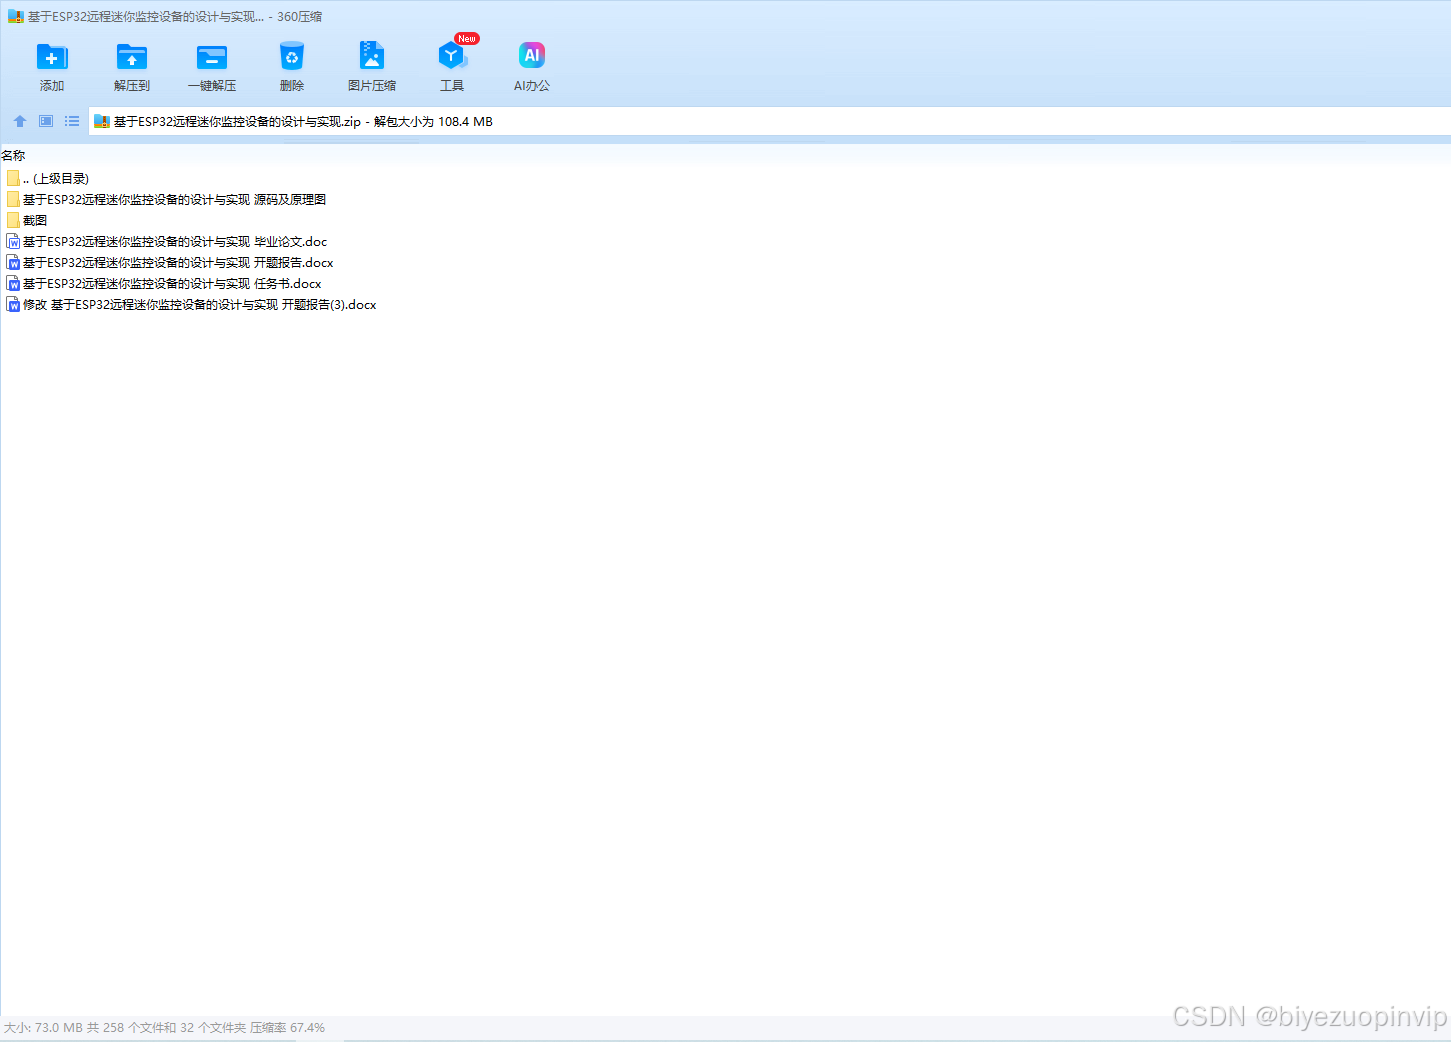1451x1042 pixels.
Task: Open the AI办公 icon
Action: pyautogui.click(x=532, y=55)
